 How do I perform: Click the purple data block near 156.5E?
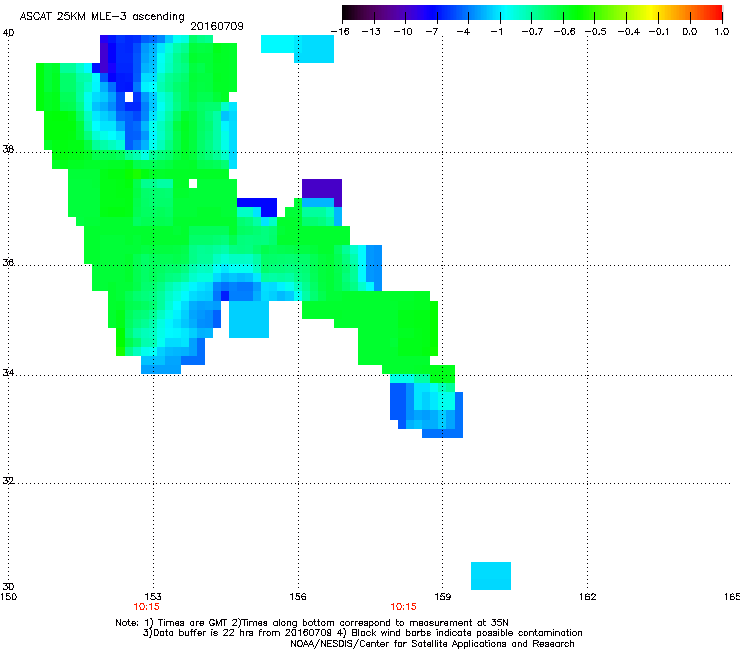(322, 189)
